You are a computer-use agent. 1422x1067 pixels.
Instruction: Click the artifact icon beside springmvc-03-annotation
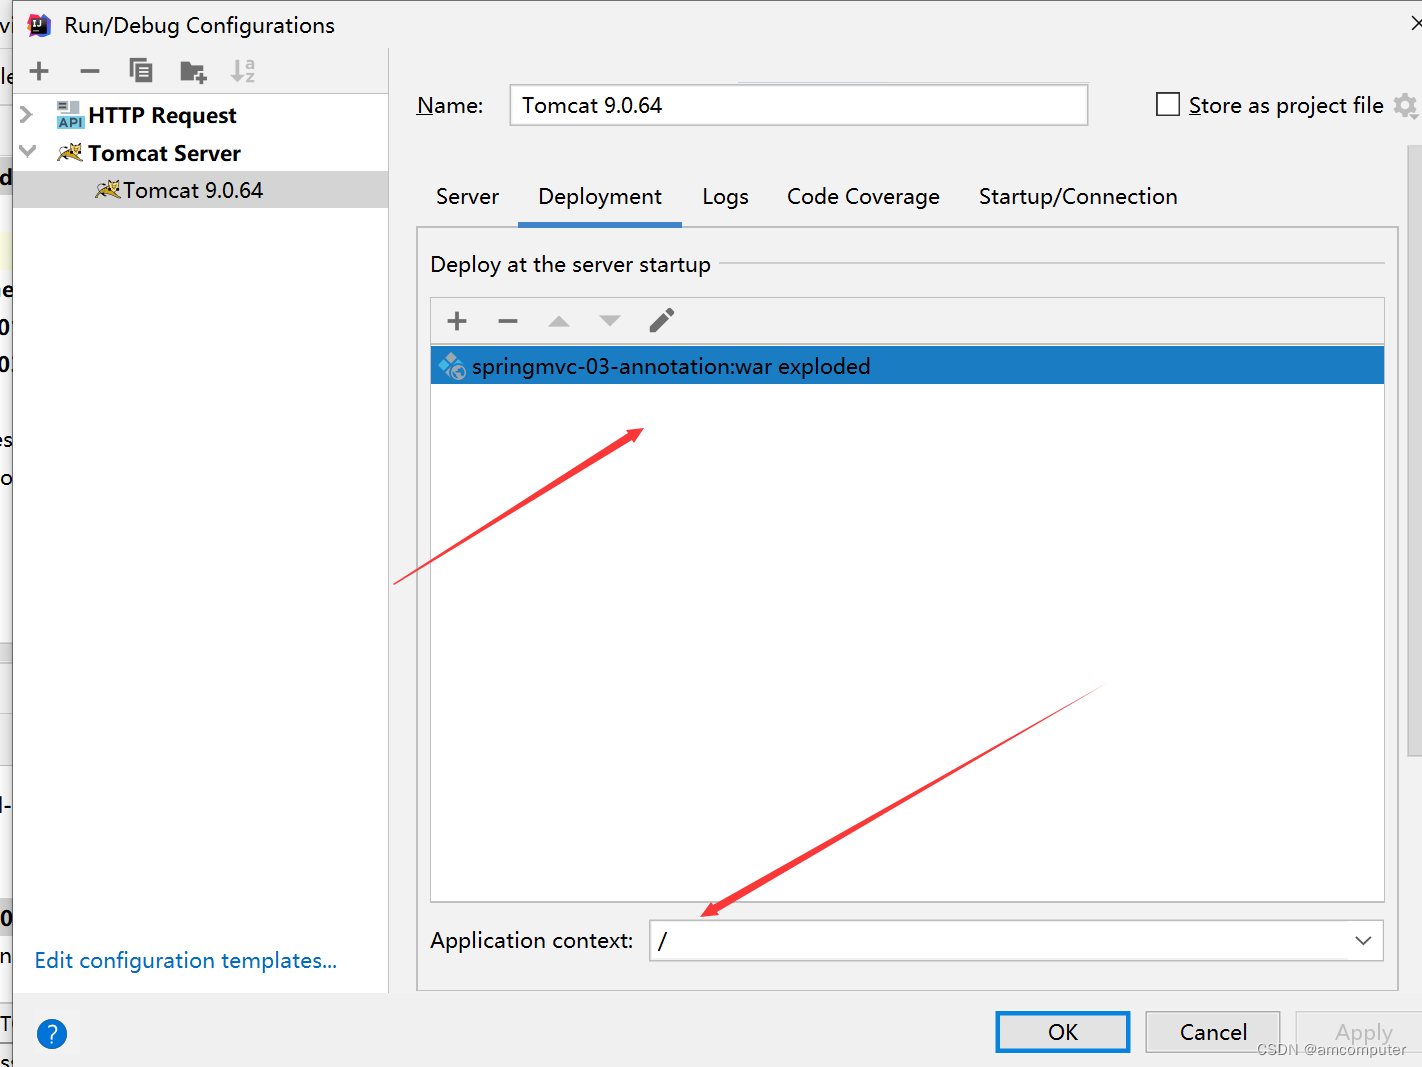pos(452,366)
